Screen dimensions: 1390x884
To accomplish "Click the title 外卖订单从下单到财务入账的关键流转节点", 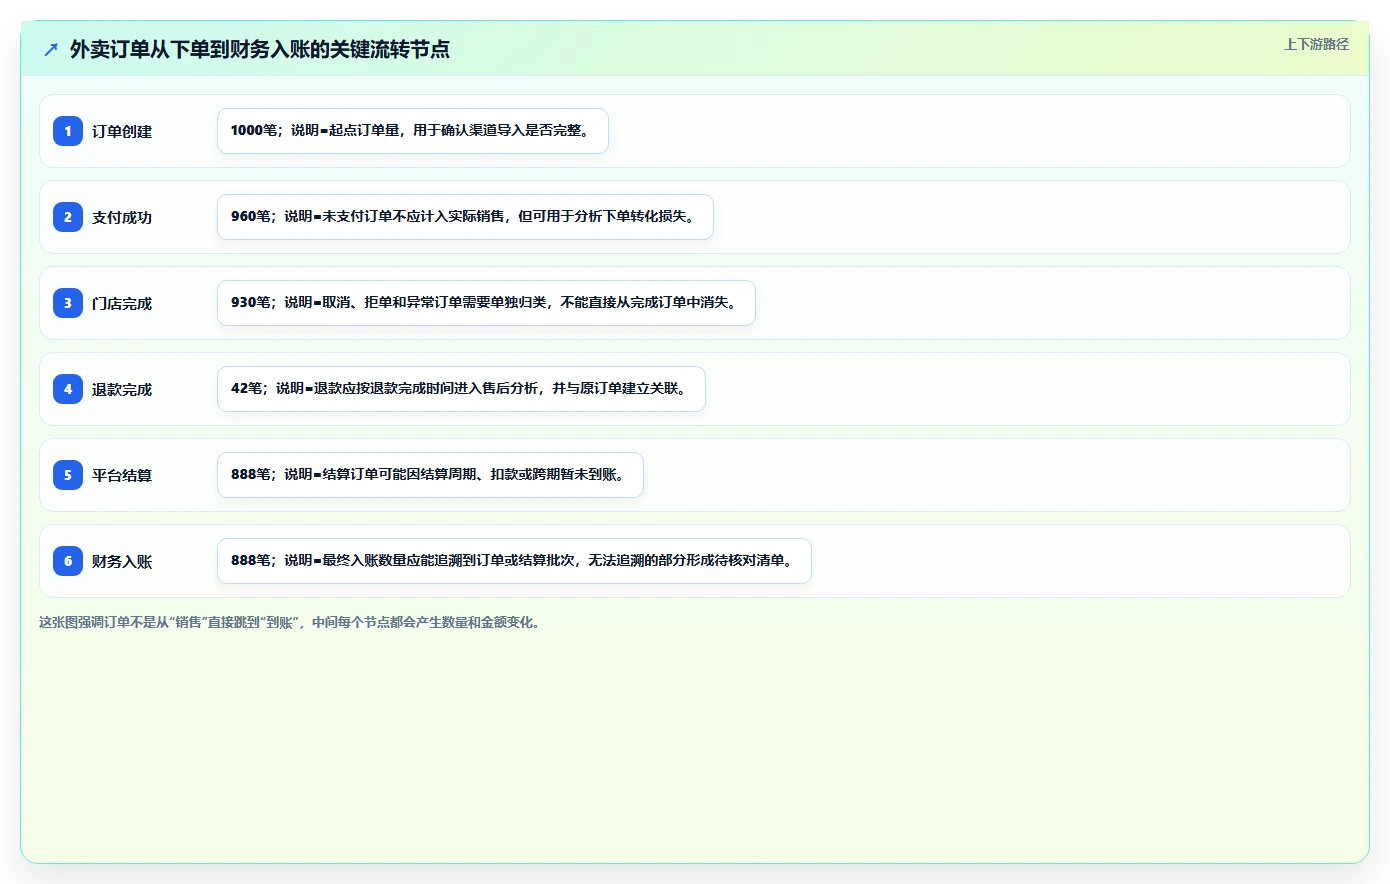I will tap(260, 49).
